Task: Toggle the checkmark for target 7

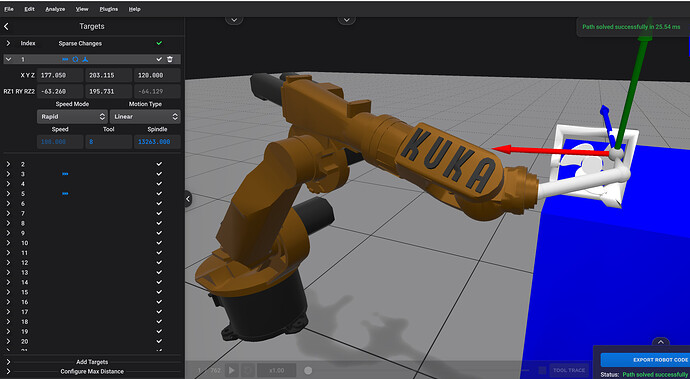Action: click(159, 213)
